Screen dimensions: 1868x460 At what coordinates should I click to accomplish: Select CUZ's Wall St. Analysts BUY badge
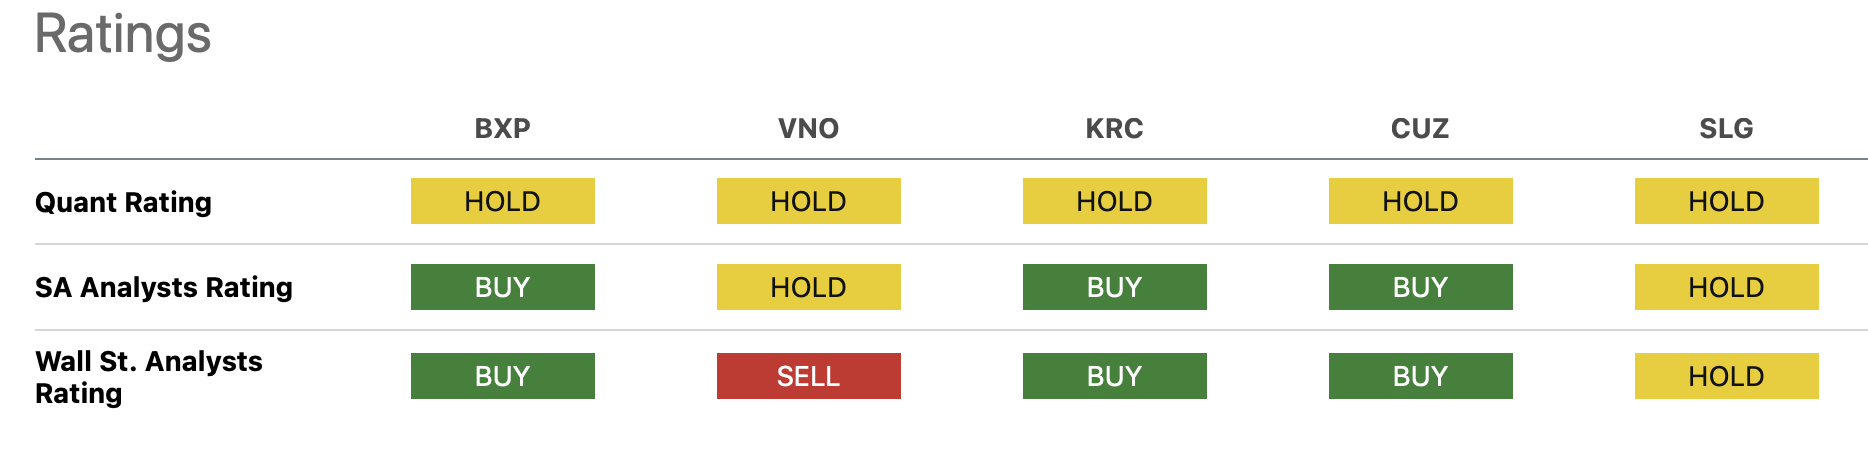(1420, 376)
